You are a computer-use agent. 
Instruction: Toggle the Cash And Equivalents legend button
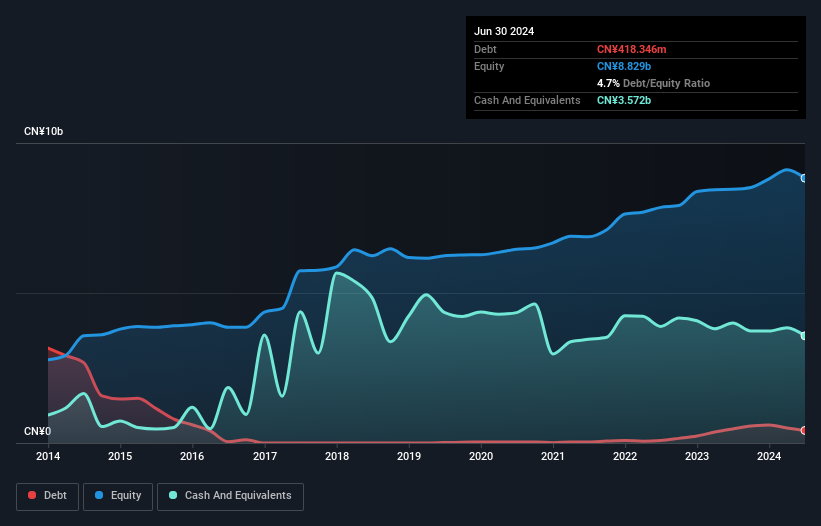tap(230, 496)
